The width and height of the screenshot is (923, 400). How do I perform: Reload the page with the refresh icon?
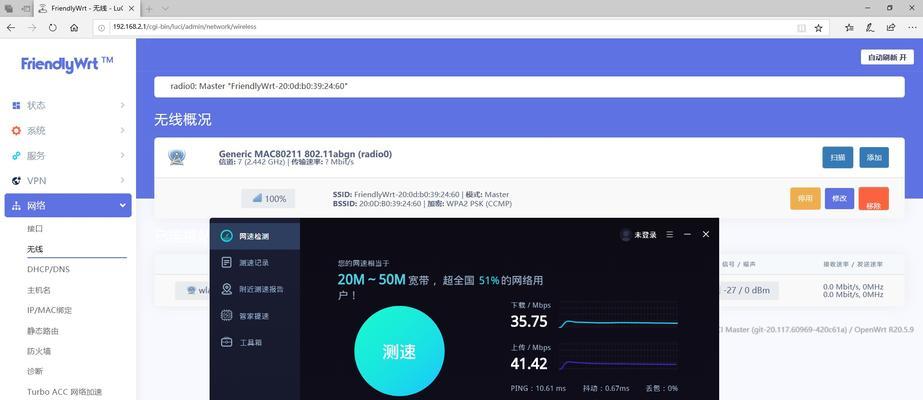click(53, 28)
